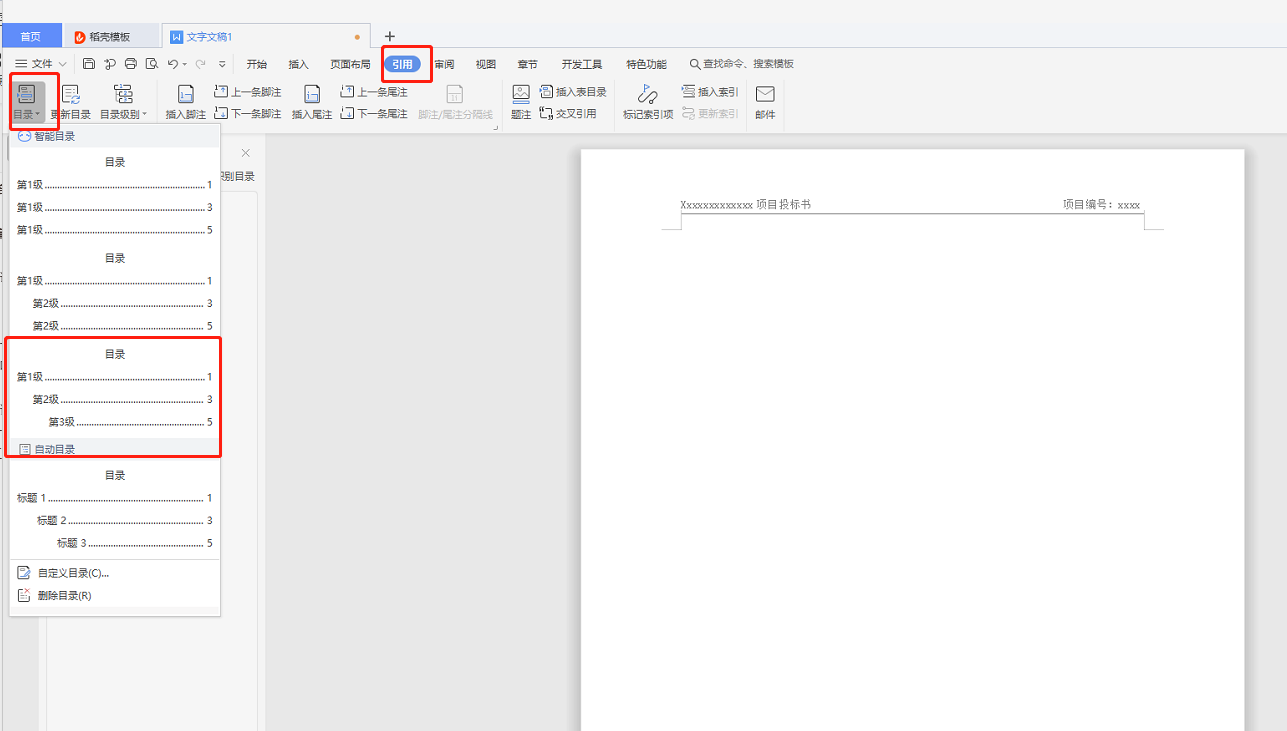Screen dimensions: 1287x731
Task: Go to 下一条脚注 next footnote
Action: click(248, 114)
